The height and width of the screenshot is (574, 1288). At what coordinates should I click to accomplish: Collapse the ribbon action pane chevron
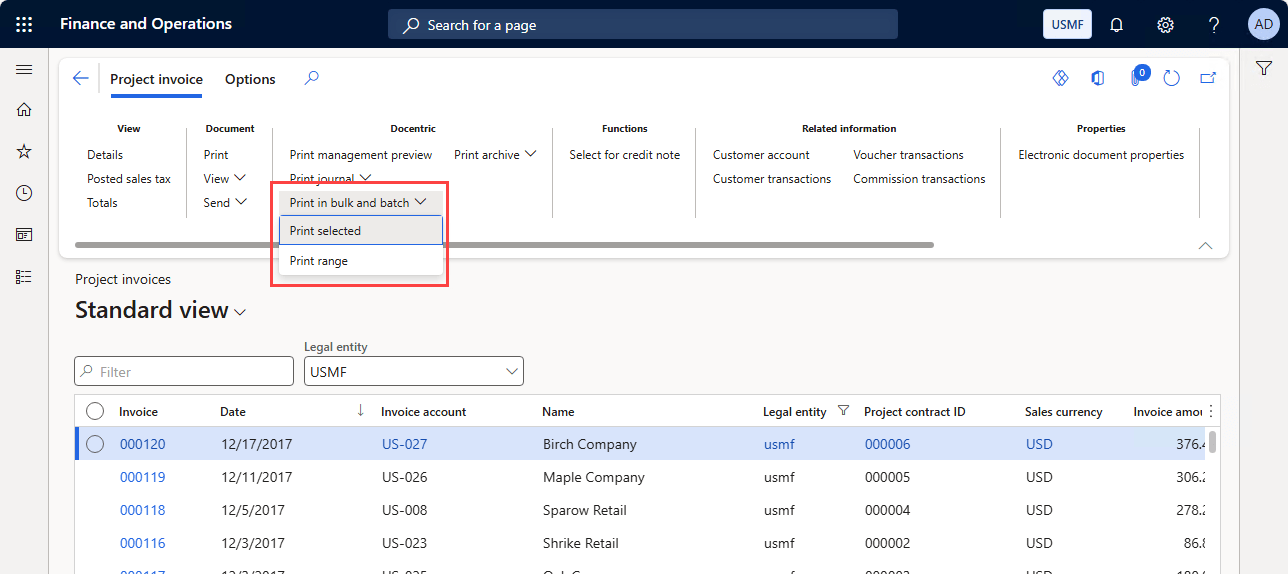(1205, 246)
